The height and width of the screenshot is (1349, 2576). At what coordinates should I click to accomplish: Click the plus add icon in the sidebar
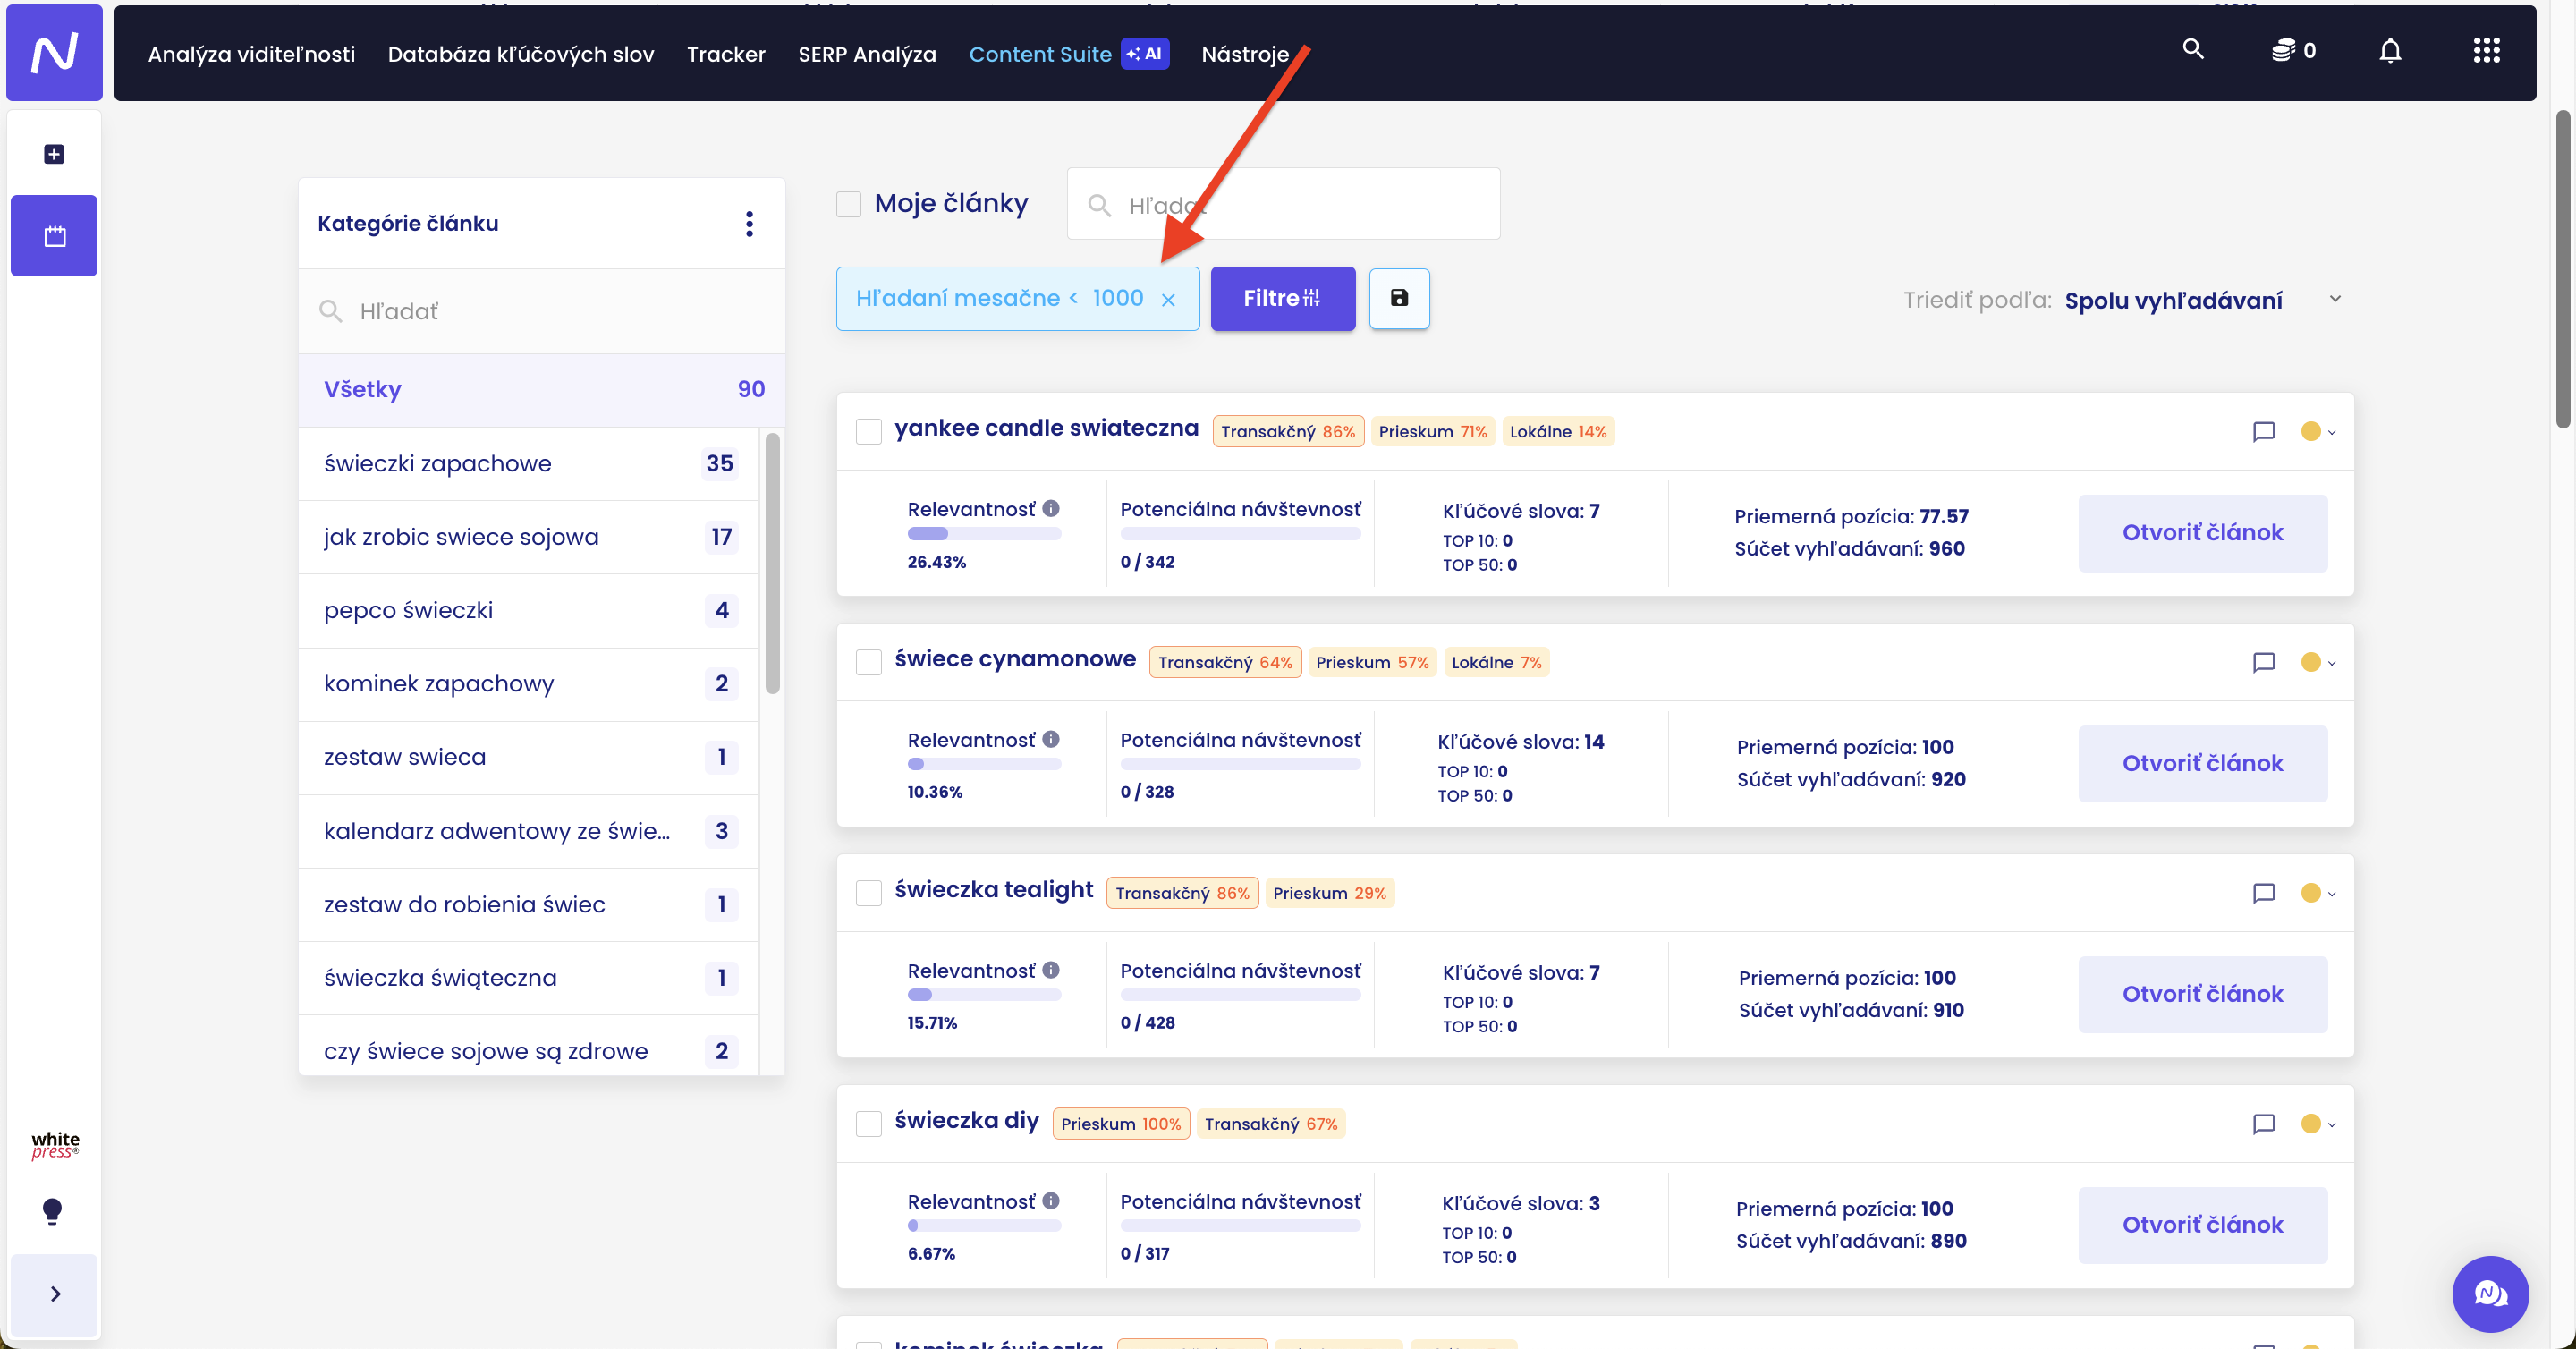point(54,154)
